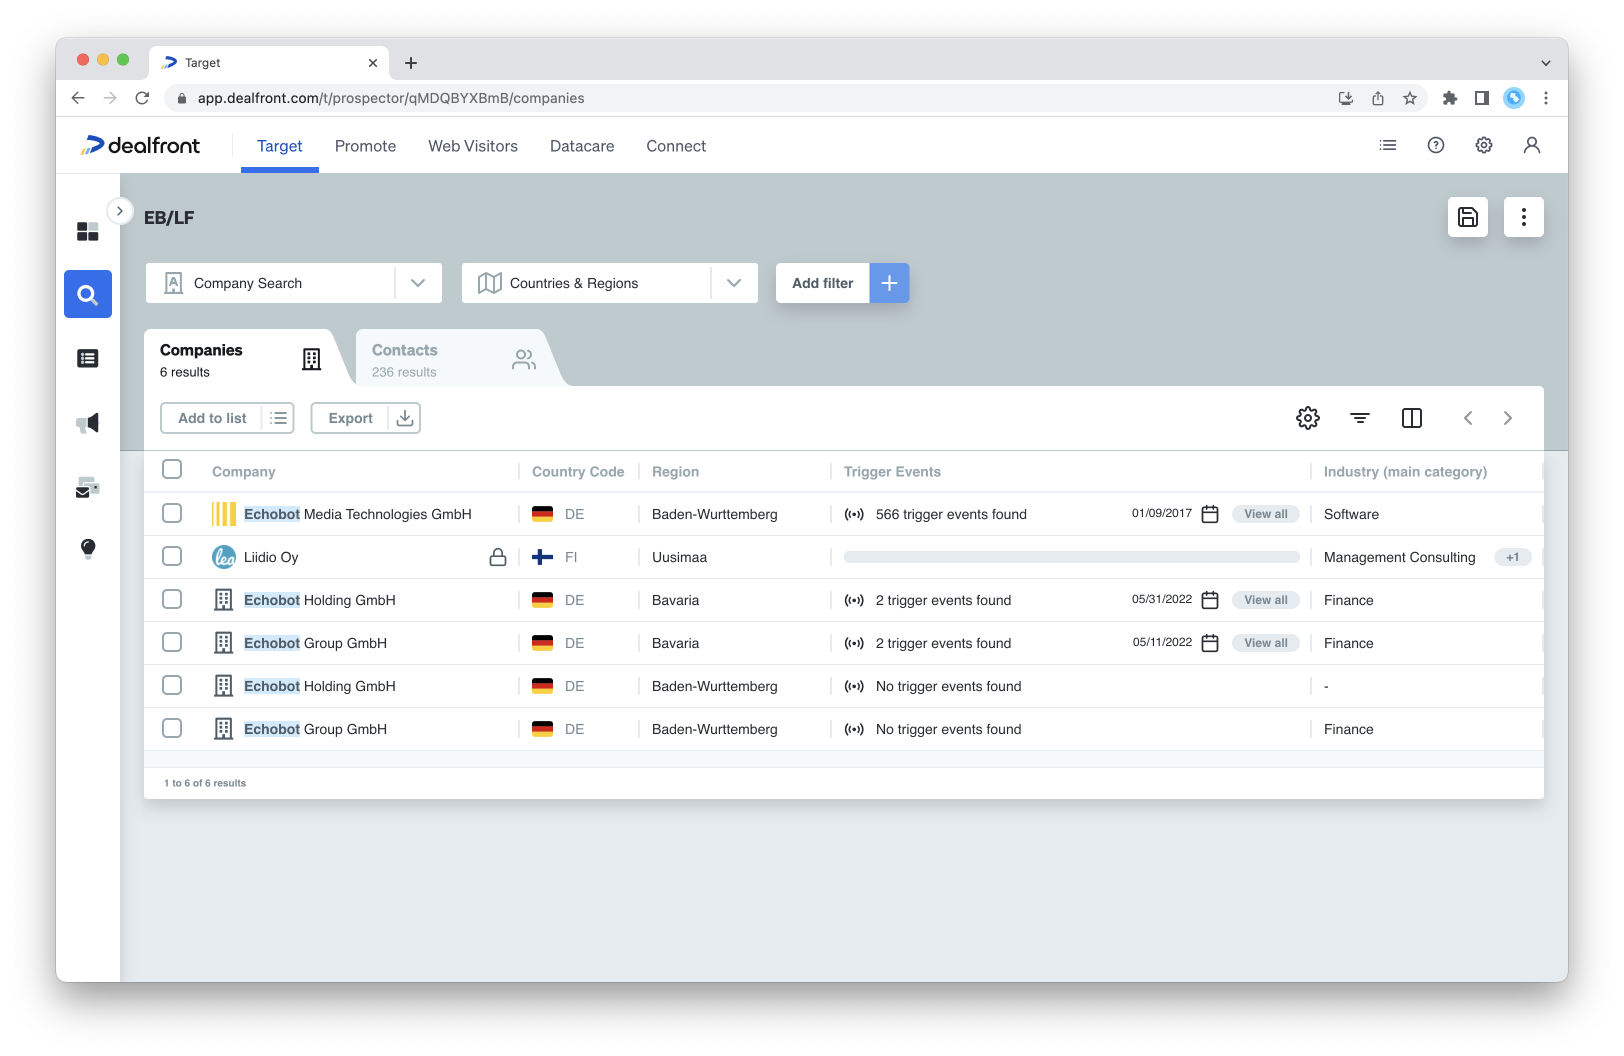The height and width of the screenshot is (1056, 1624).
Task: Open the dashboard icon in left sidebar
Action: [x=88, y=231]
